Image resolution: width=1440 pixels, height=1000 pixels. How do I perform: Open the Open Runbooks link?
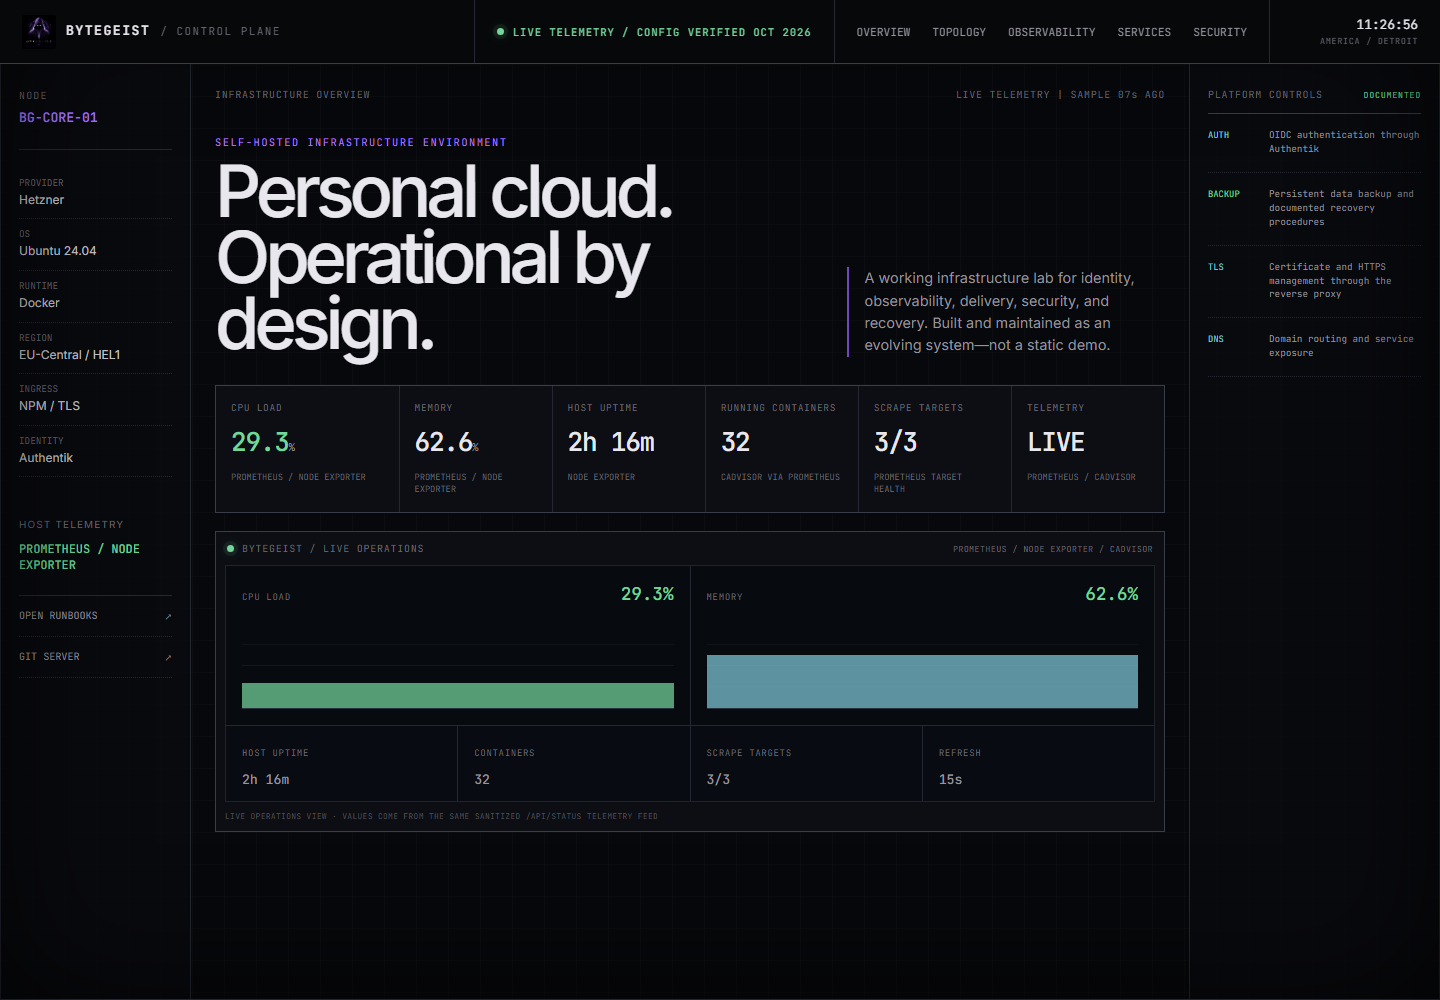coord(95,616)
